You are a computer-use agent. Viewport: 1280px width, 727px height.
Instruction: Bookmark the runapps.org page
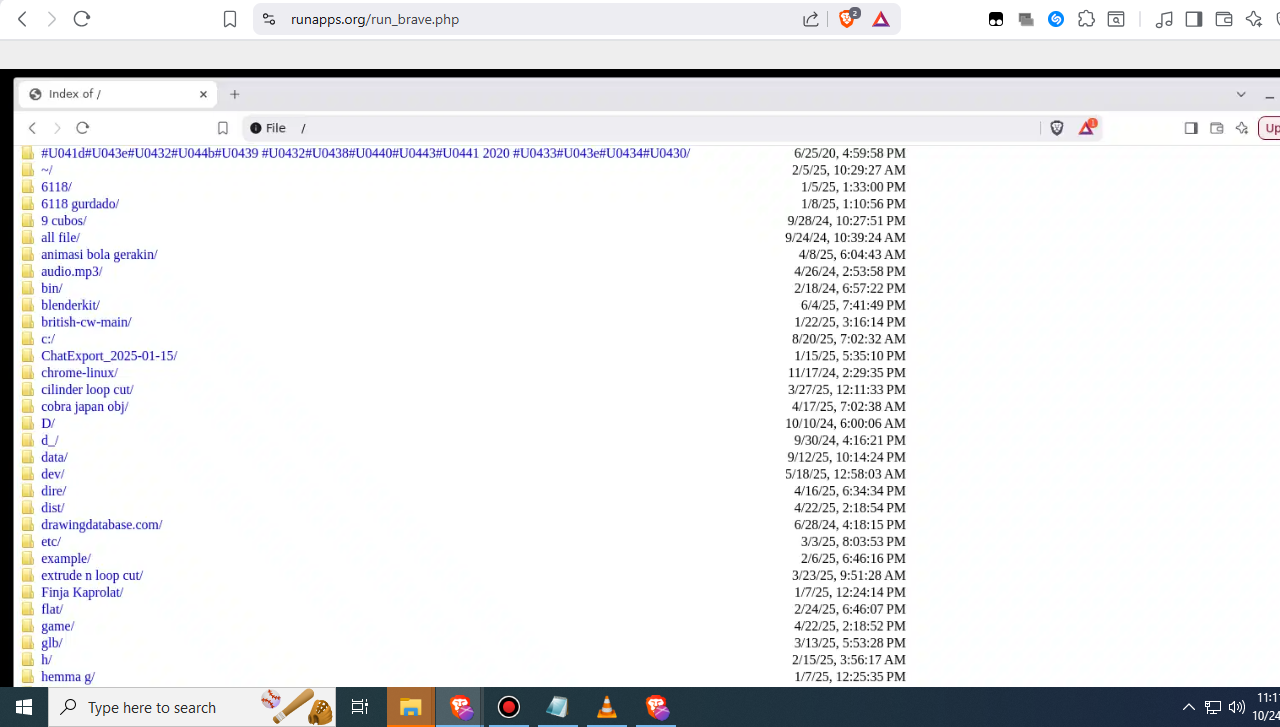pos(230,19)
